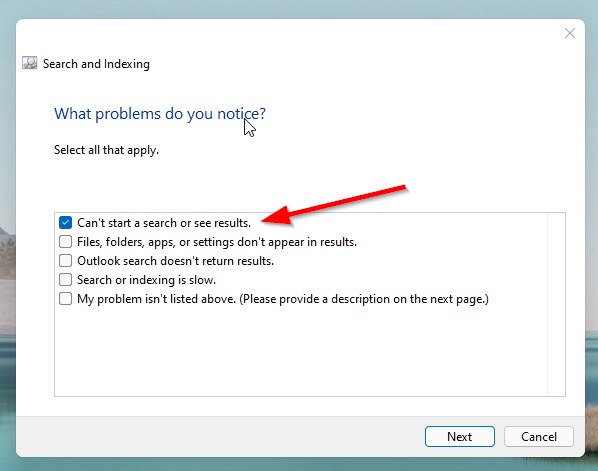
Task: Dismiss the dialog with Cancel
Action: (x=539, y=436)
